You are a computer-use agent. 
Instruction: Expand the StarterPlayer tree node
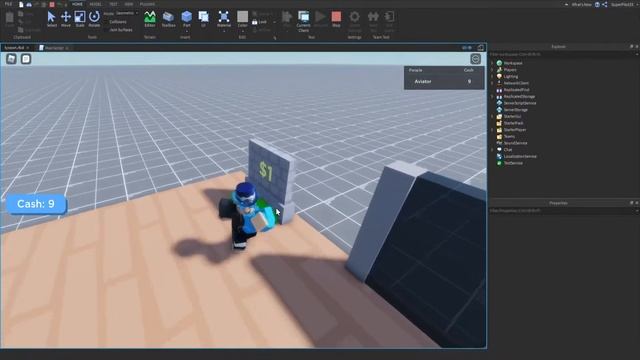pos(492,130)
